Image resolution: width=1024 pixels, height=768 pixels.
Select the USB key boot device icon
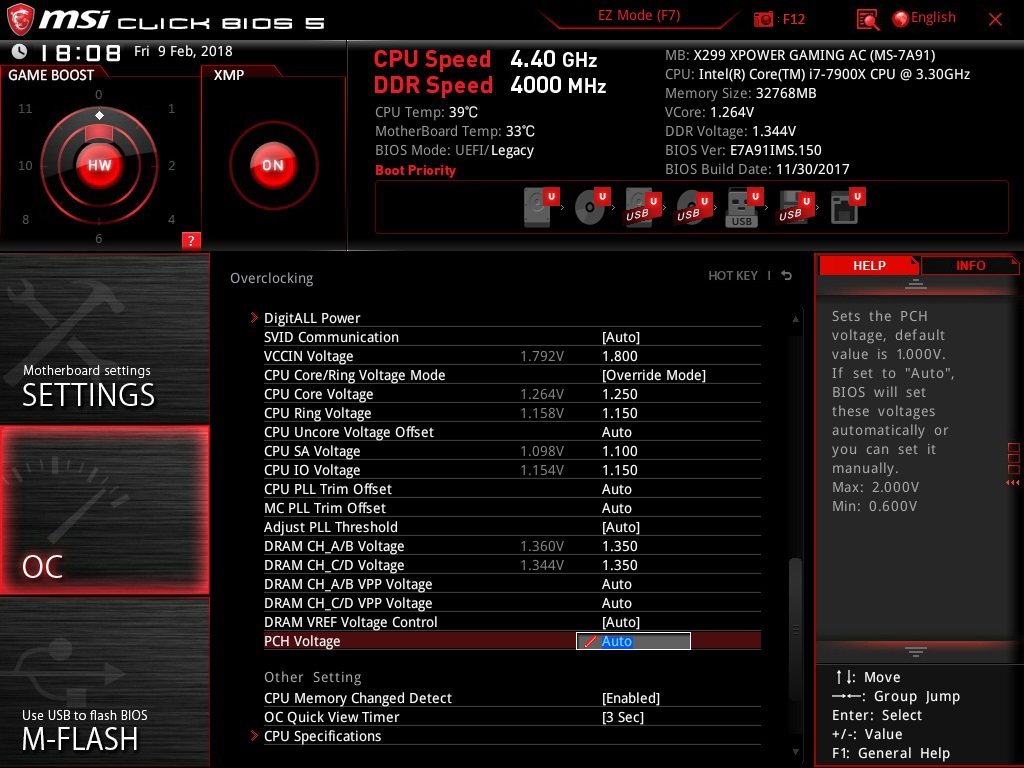point(744,206)
